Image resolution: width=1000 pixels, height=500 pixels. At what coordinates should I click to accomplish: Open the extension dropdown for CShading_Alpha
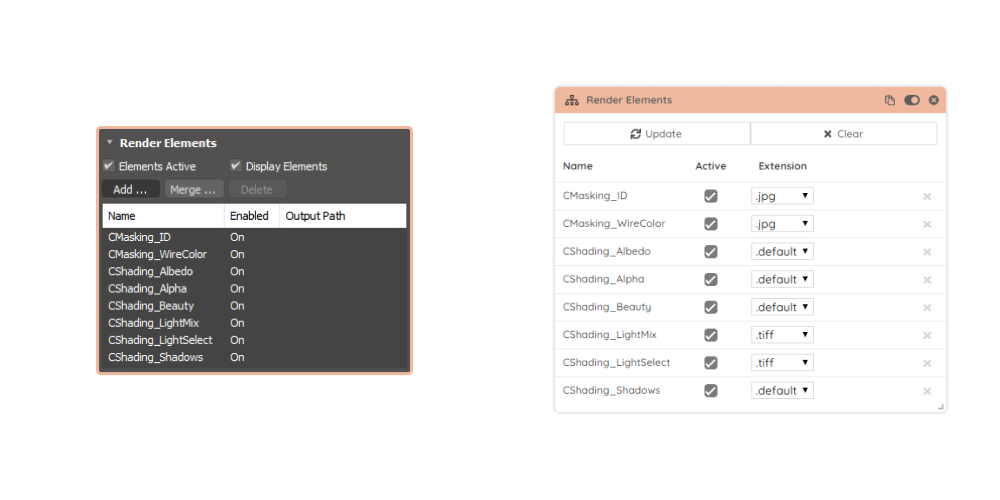tap(783, 279)
